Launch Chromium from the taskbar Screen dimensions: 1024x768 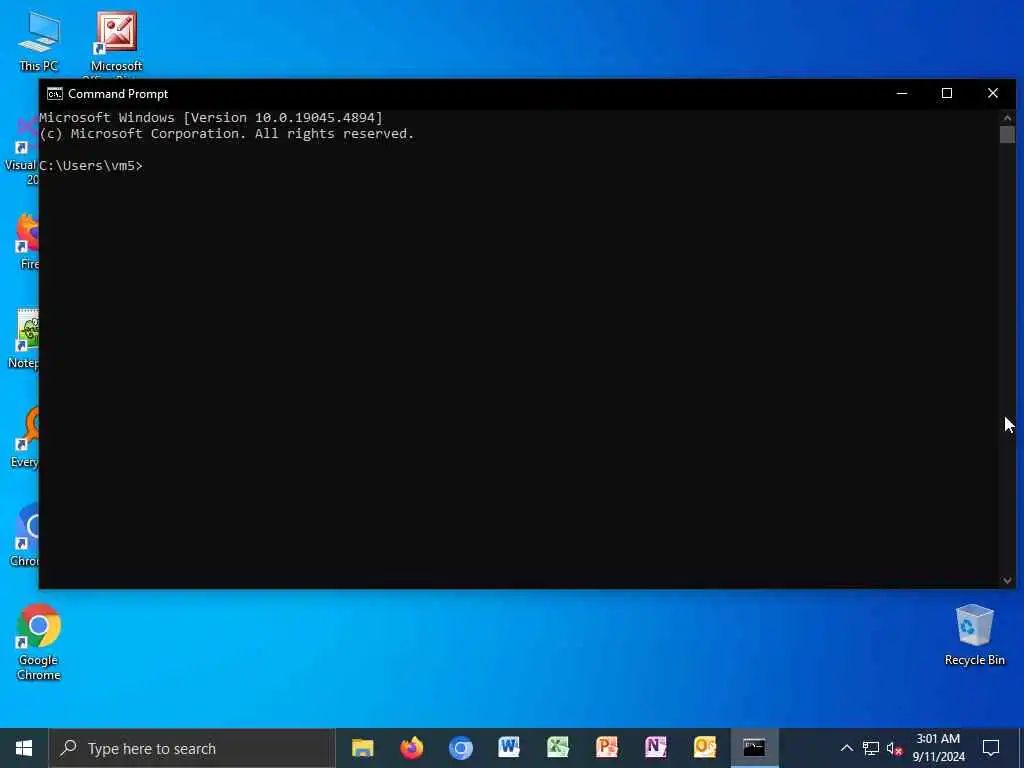[460, 748]
